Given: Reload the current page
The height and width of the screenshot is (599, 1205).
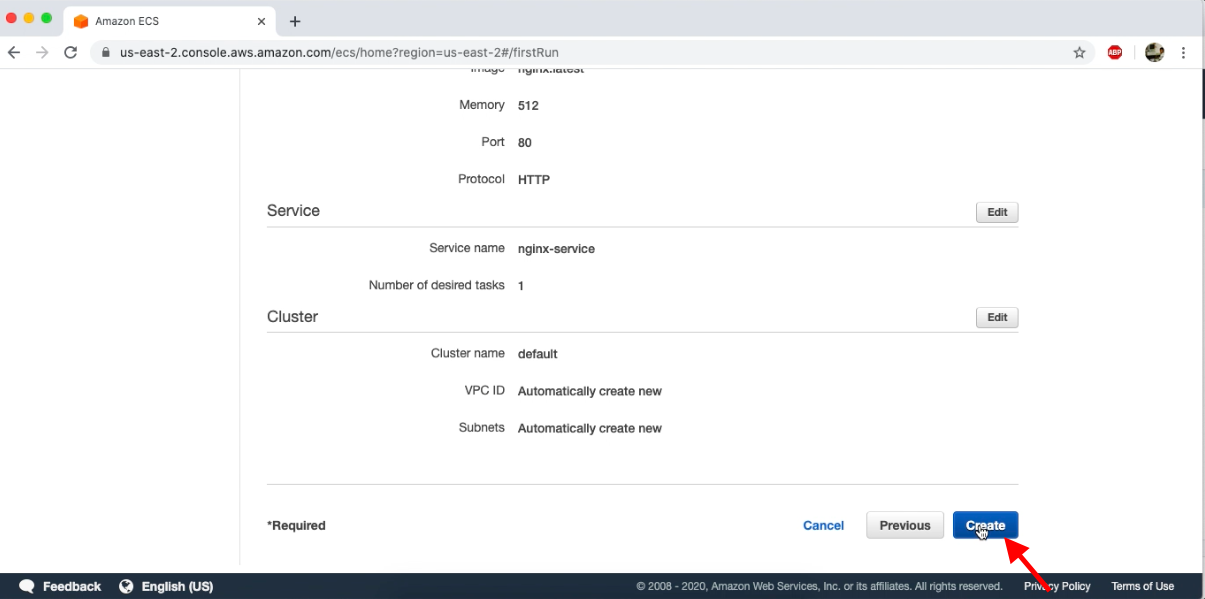Looking at the screenshot, I should point(70,52).
